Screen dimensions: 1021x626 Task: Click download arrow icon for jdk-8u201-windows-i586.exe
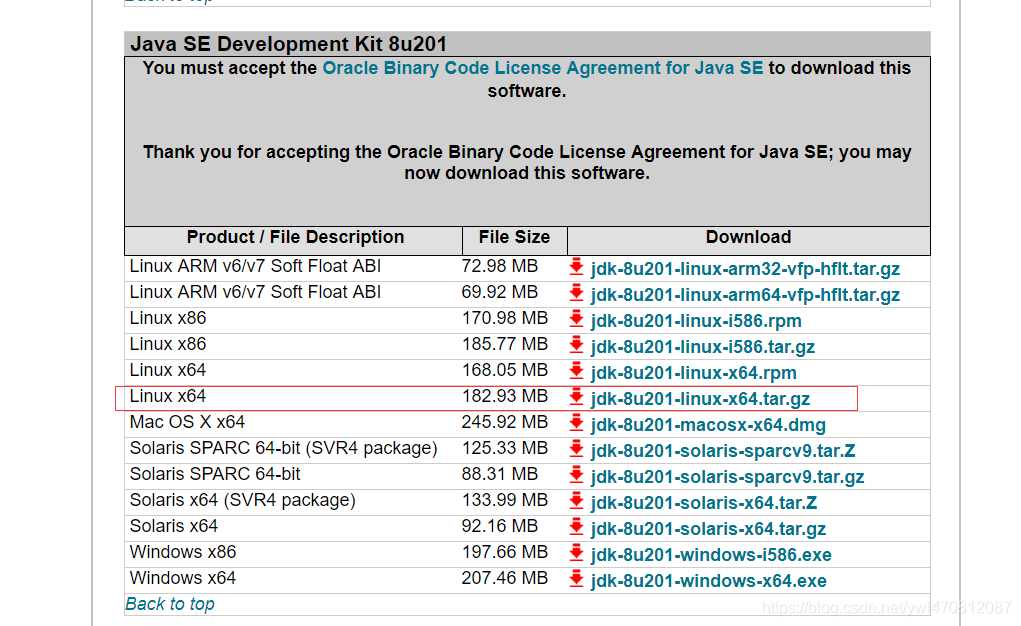click(x=576, y=554)
